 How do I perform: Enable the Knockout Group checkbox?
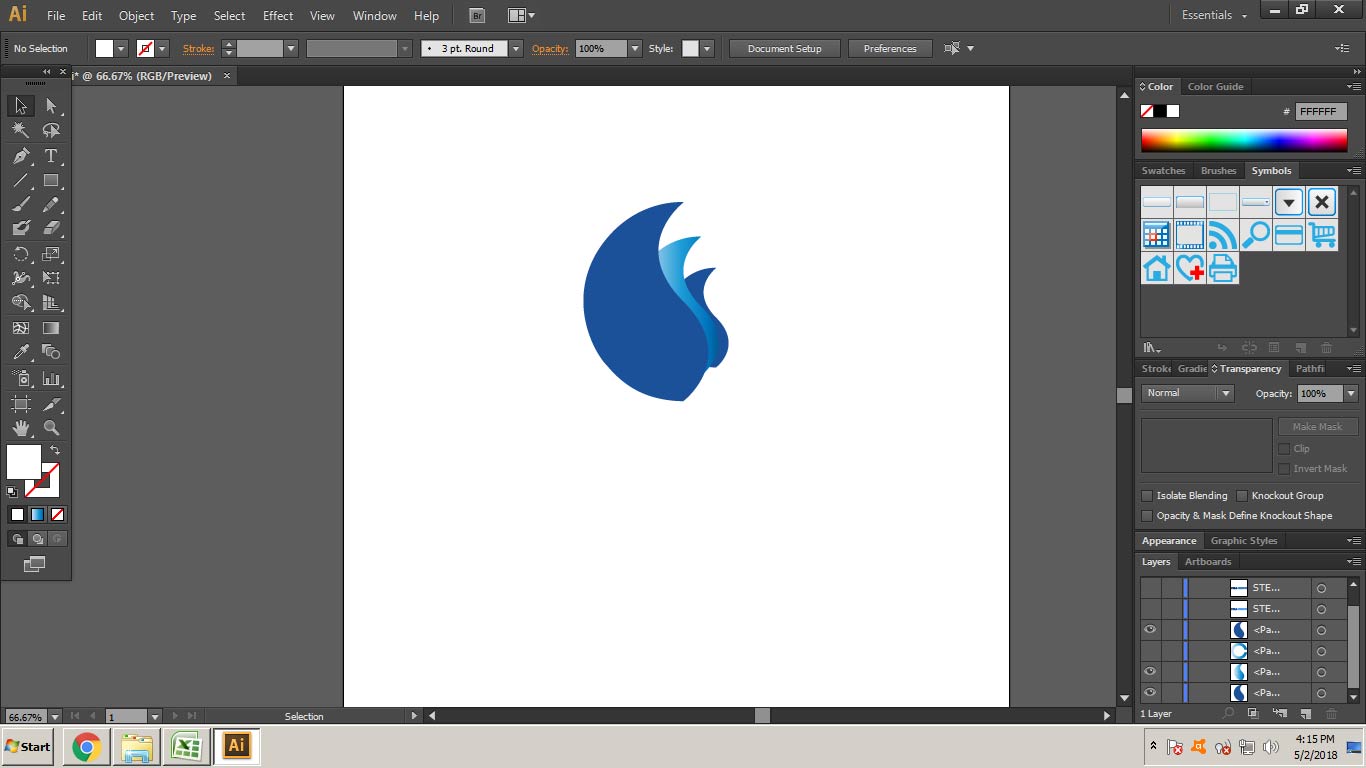coord(1242,496)
